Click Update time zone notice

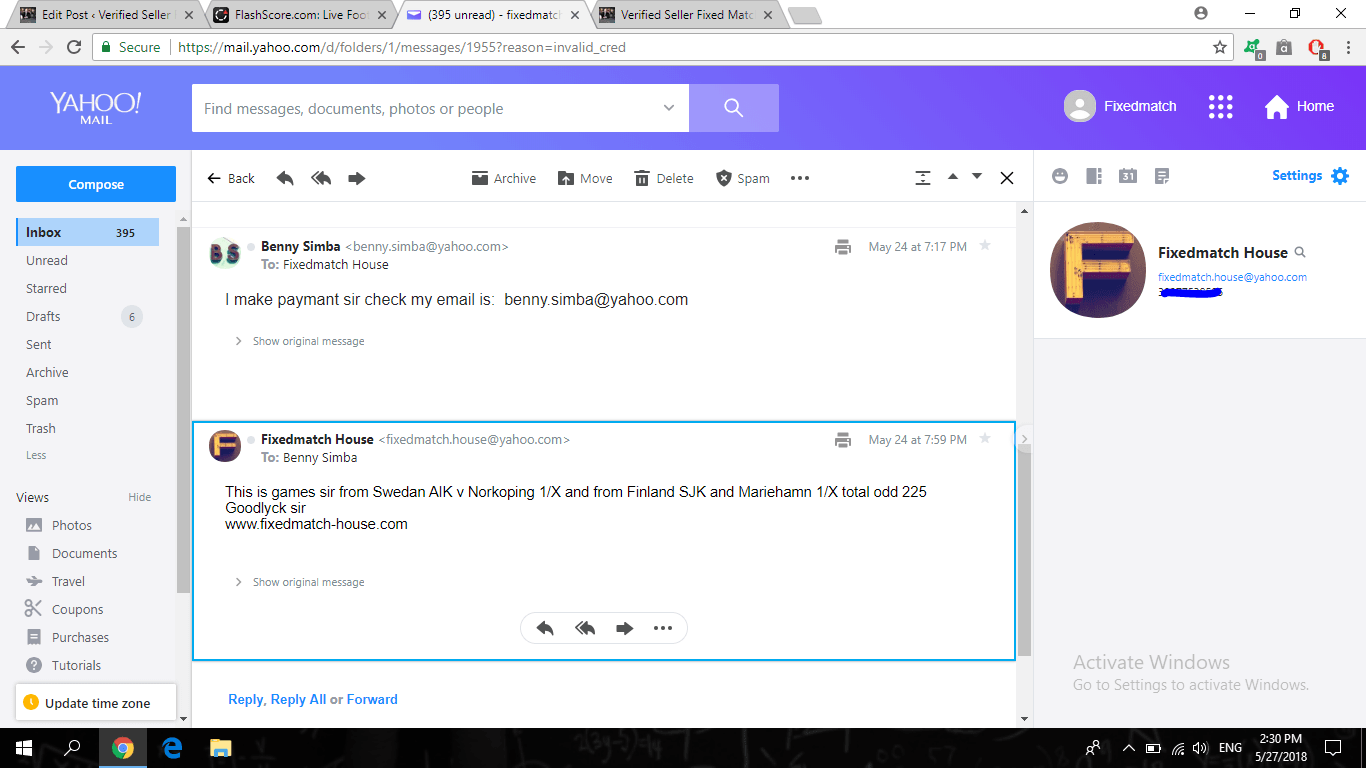pos(96,703)
